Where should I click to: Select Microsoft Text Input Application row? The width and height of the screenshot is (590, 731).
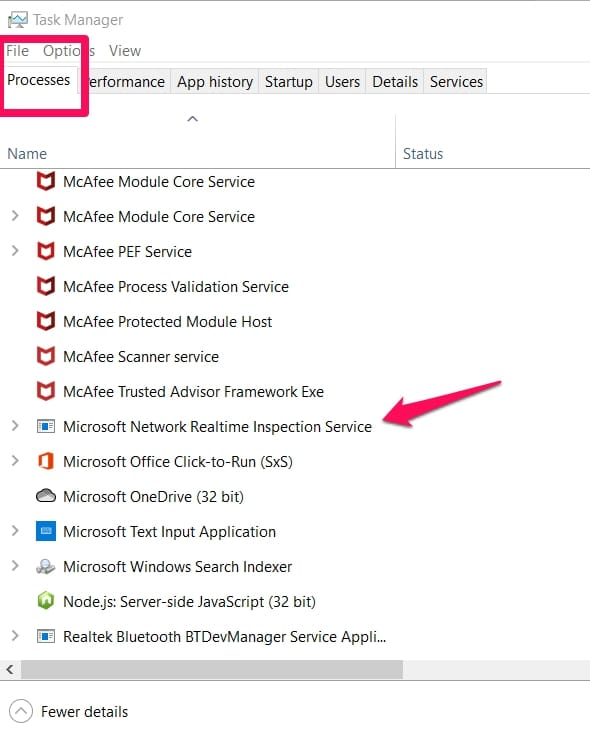pyautogui.click(x=295, y=531)
